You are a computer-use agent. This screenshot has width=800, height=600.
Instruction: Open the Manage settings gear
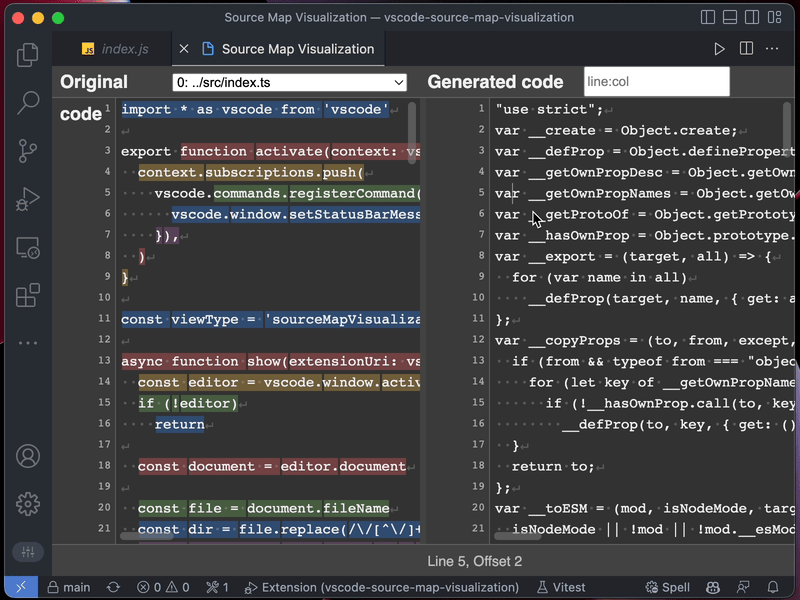(28, 504)
